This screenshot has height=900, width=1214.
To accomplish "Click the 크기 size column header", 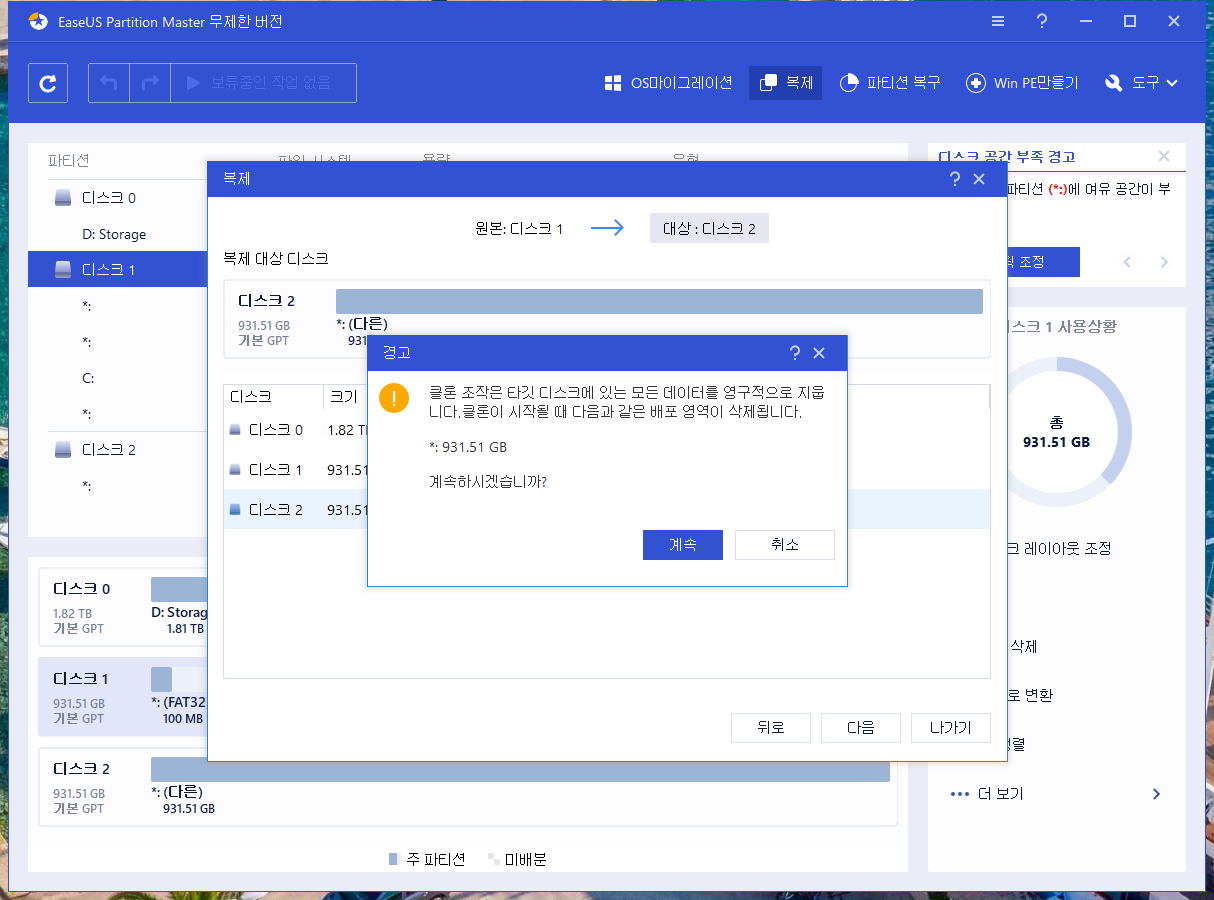I will click(344, 397).
